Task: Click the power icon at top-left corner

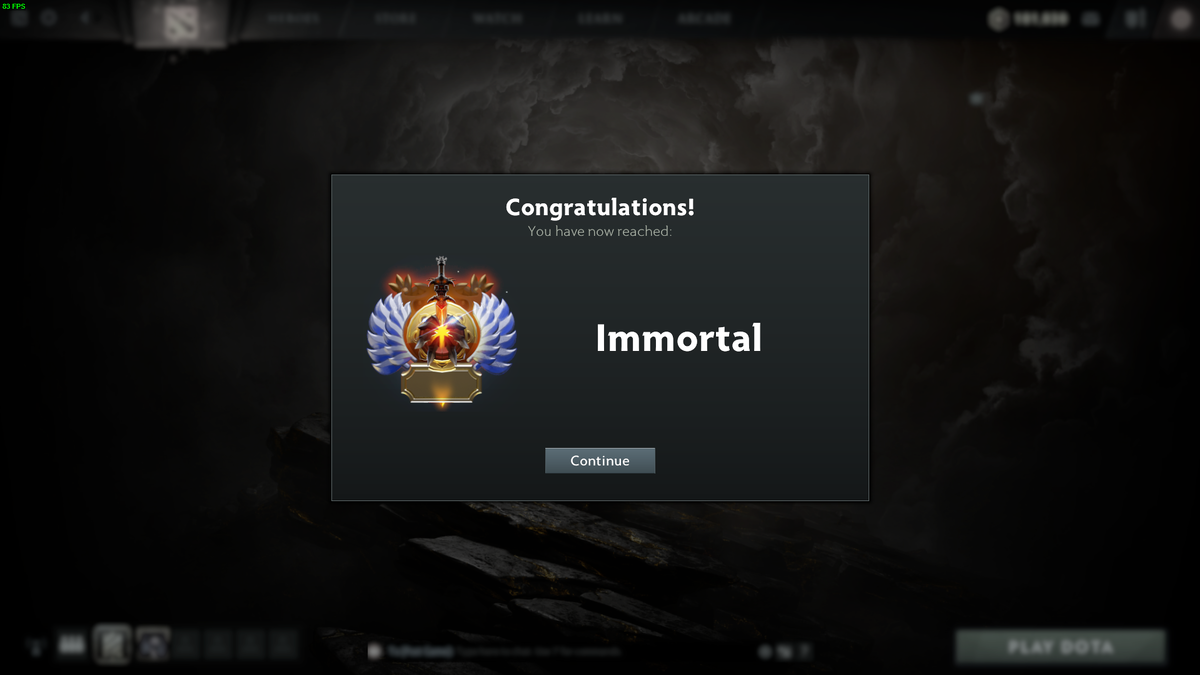Action: point(18,20)
